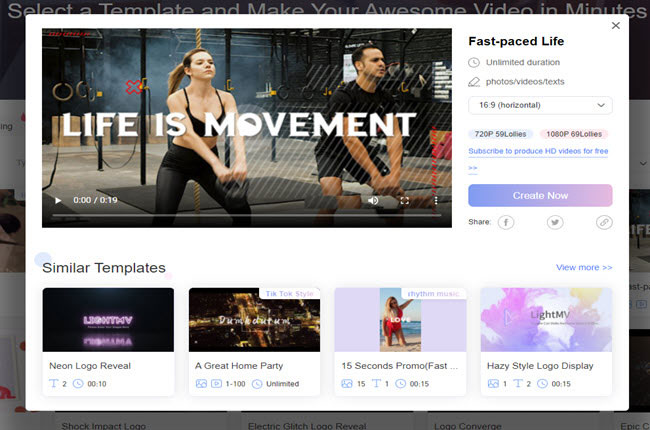Open the video player more options menu
The width and height of the screenshot is (650, 430).
coord(436,200)
